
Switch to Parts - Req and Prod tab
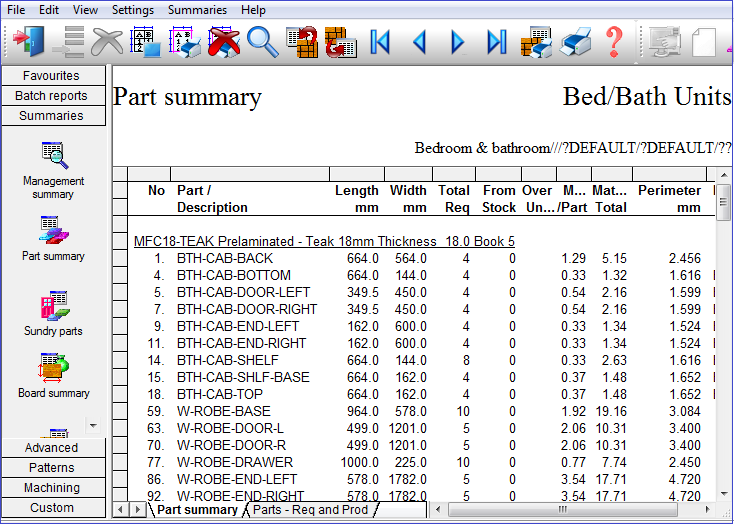click(310, 509)
